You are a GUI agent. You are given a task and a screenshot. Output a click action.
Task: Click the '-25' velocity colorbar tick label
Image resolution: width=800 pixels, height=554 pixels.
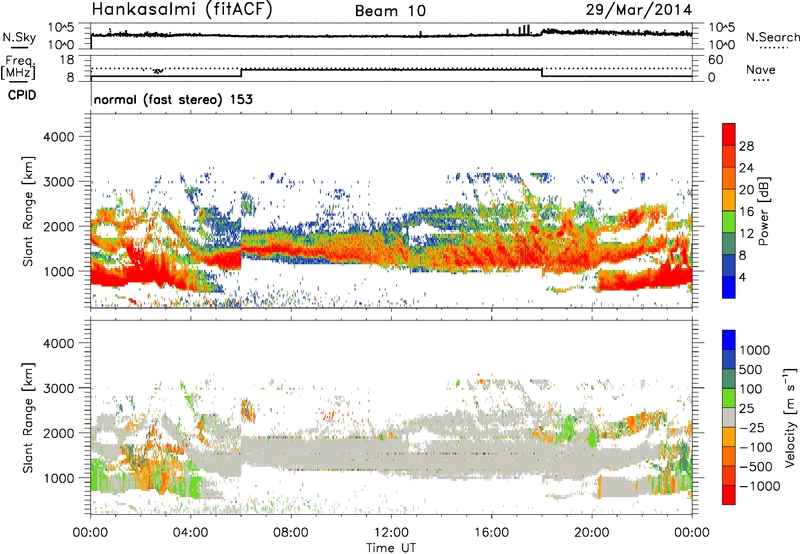[752, 427]
